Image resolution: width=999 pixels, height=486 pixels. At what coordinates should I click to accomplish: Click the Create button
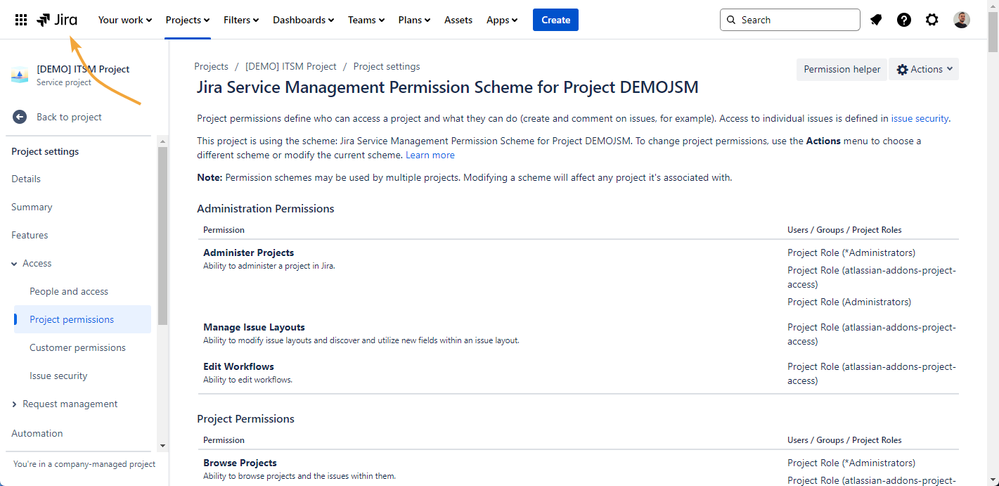[x=556, y=20]
